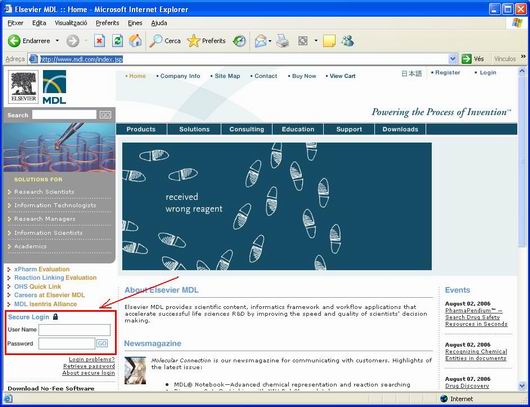Open the Education navigation tab
The image size is (530, 407).
298,129
